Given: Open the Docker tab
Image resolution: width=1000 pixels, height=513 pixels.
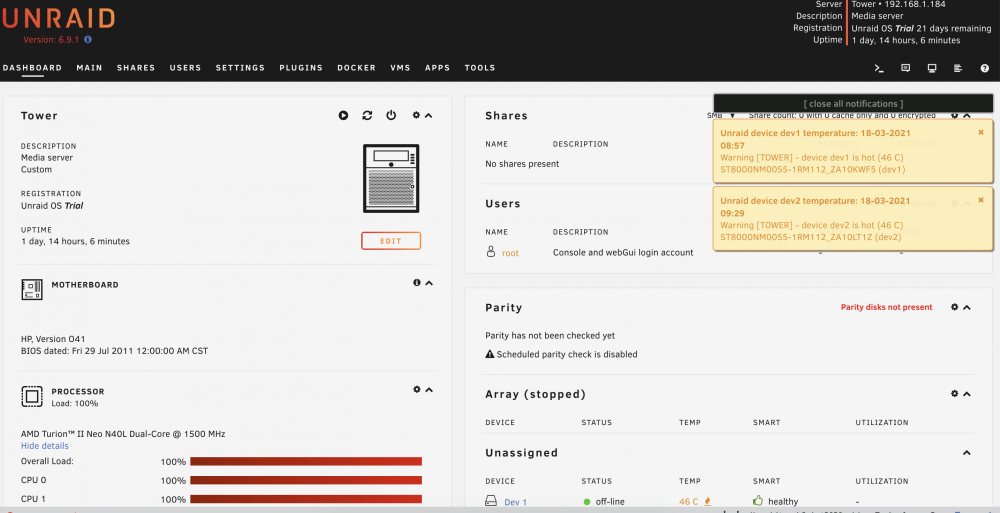Looking at the screenshot, I should coord(357,68).
